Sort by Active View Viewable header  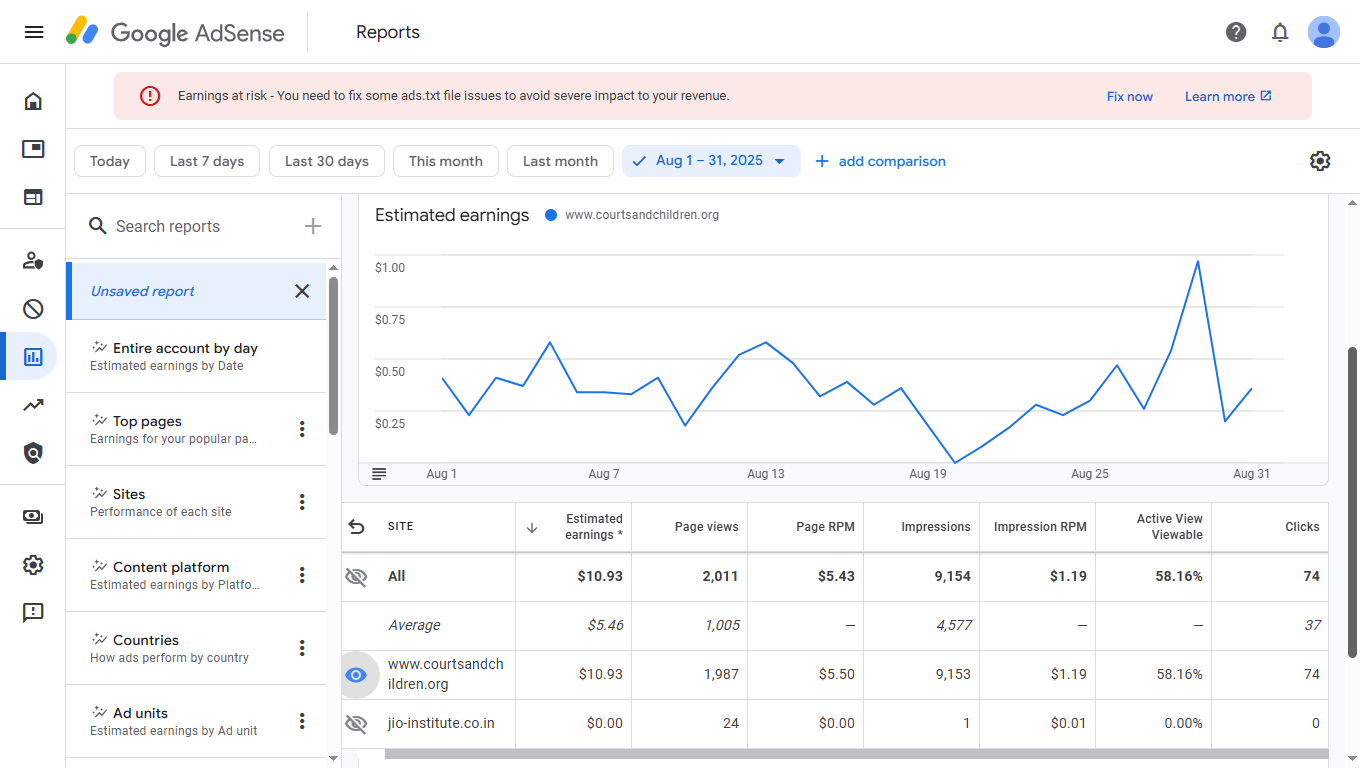click(1169, 527)
